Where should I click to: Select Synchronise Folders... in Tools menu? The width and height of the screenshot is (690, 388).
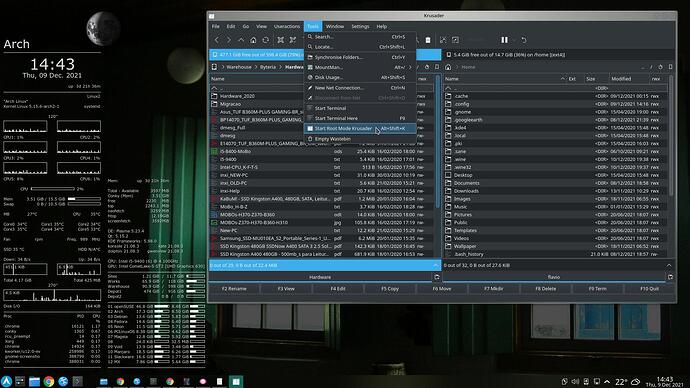[x=360, y=57]
